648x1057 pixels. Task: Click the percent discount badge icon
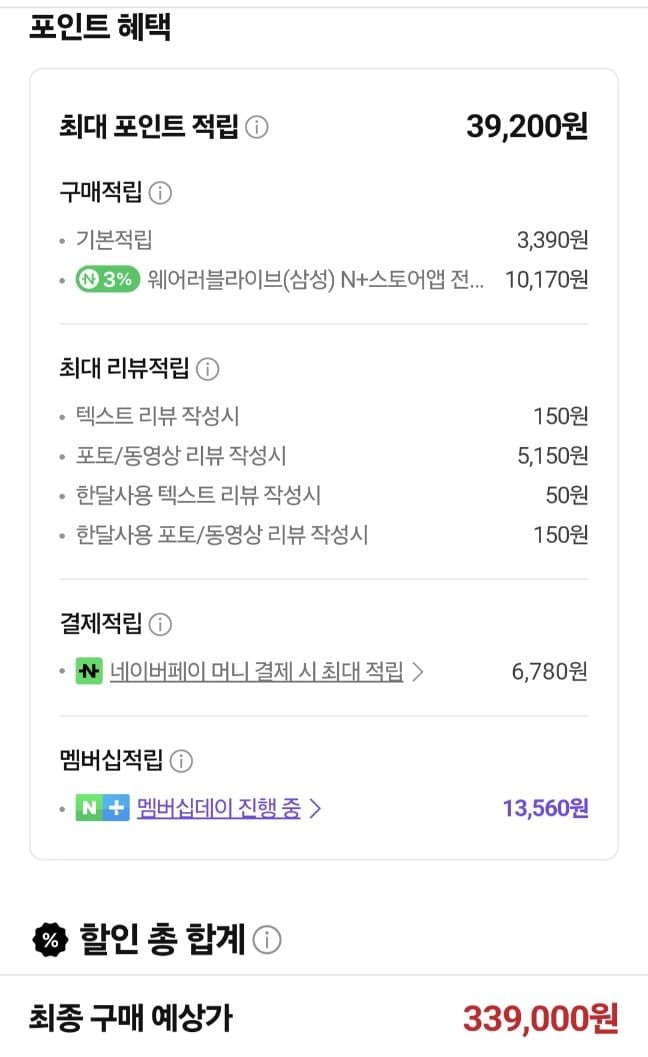(x=51, y=939)
